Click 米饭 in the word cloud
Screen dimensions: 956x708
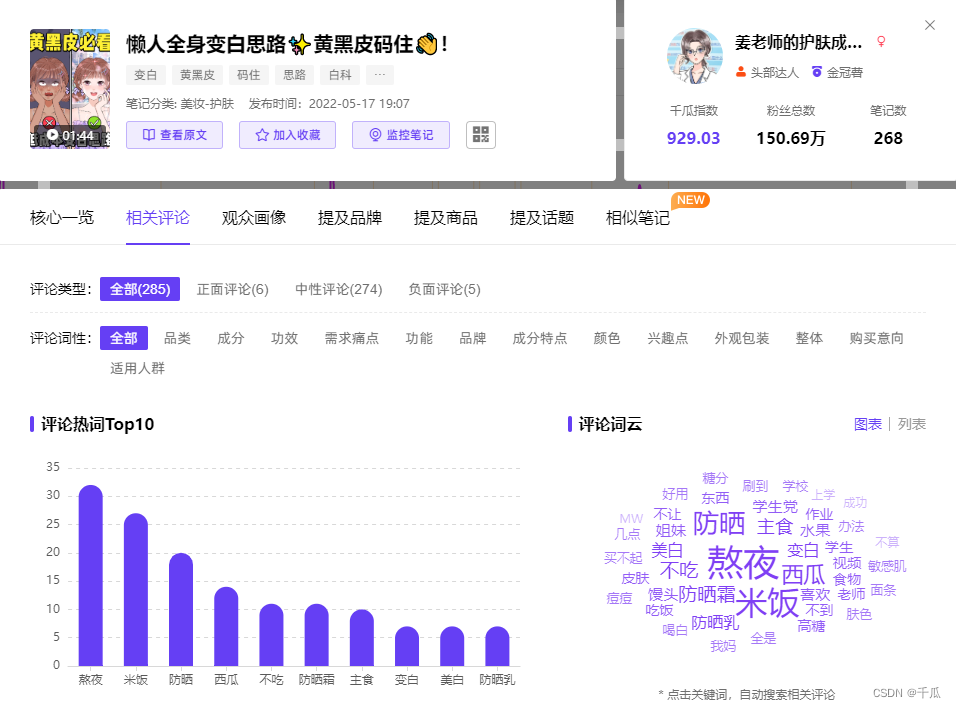767,603
